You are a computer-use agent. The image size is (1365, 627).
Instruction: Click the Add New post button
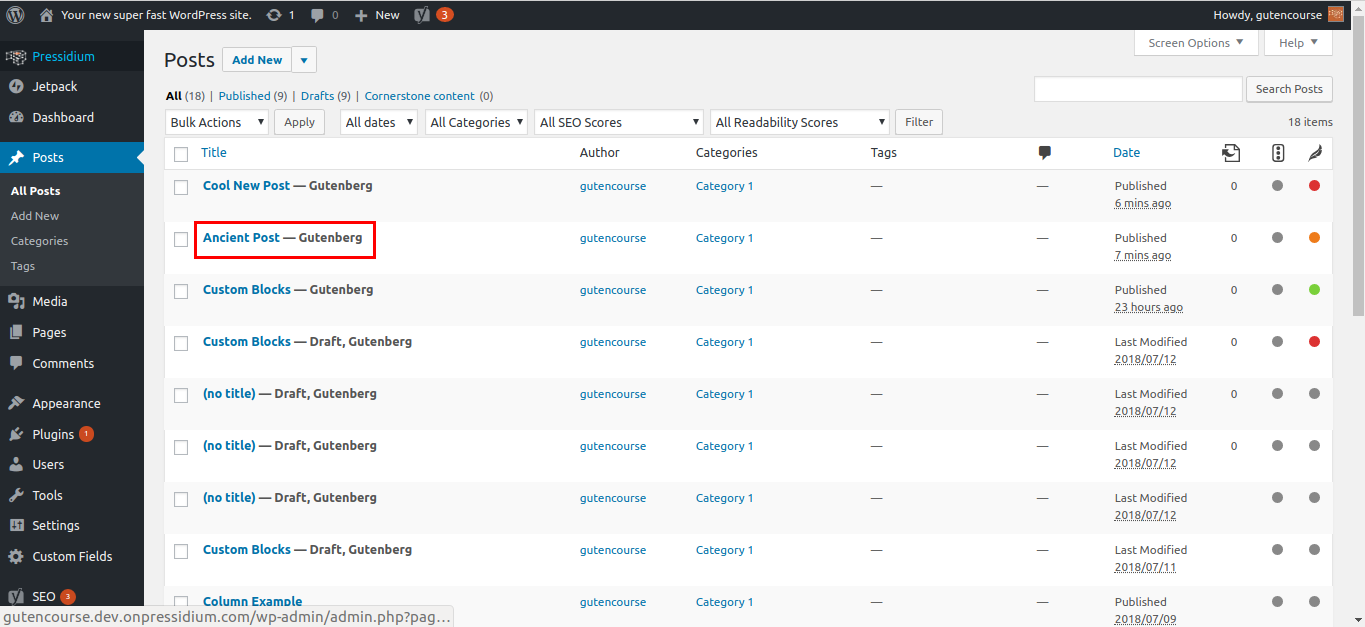point(257,60)
